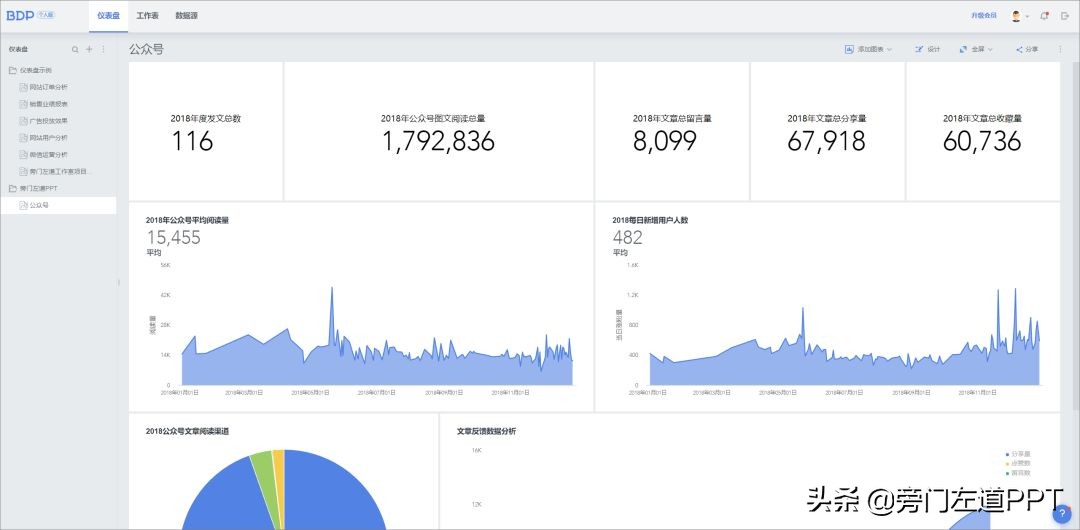The height and width of the screenshot is (530, 1080).
Task: Click 2018公众号文章阅读渠道 chart title
Action: 187,431
